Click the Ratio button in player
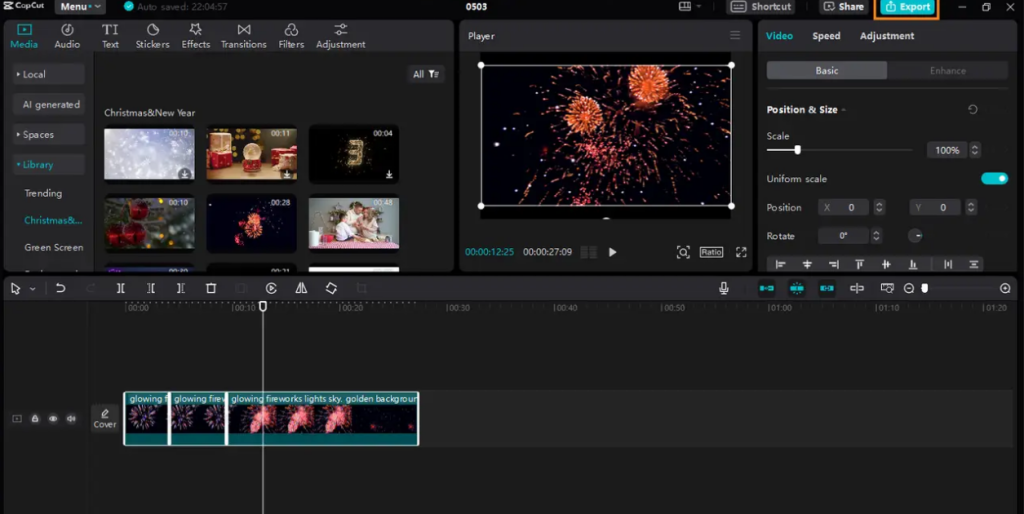Image resolution: width=1024 pixels, height=514 pixels. point(711,252)
